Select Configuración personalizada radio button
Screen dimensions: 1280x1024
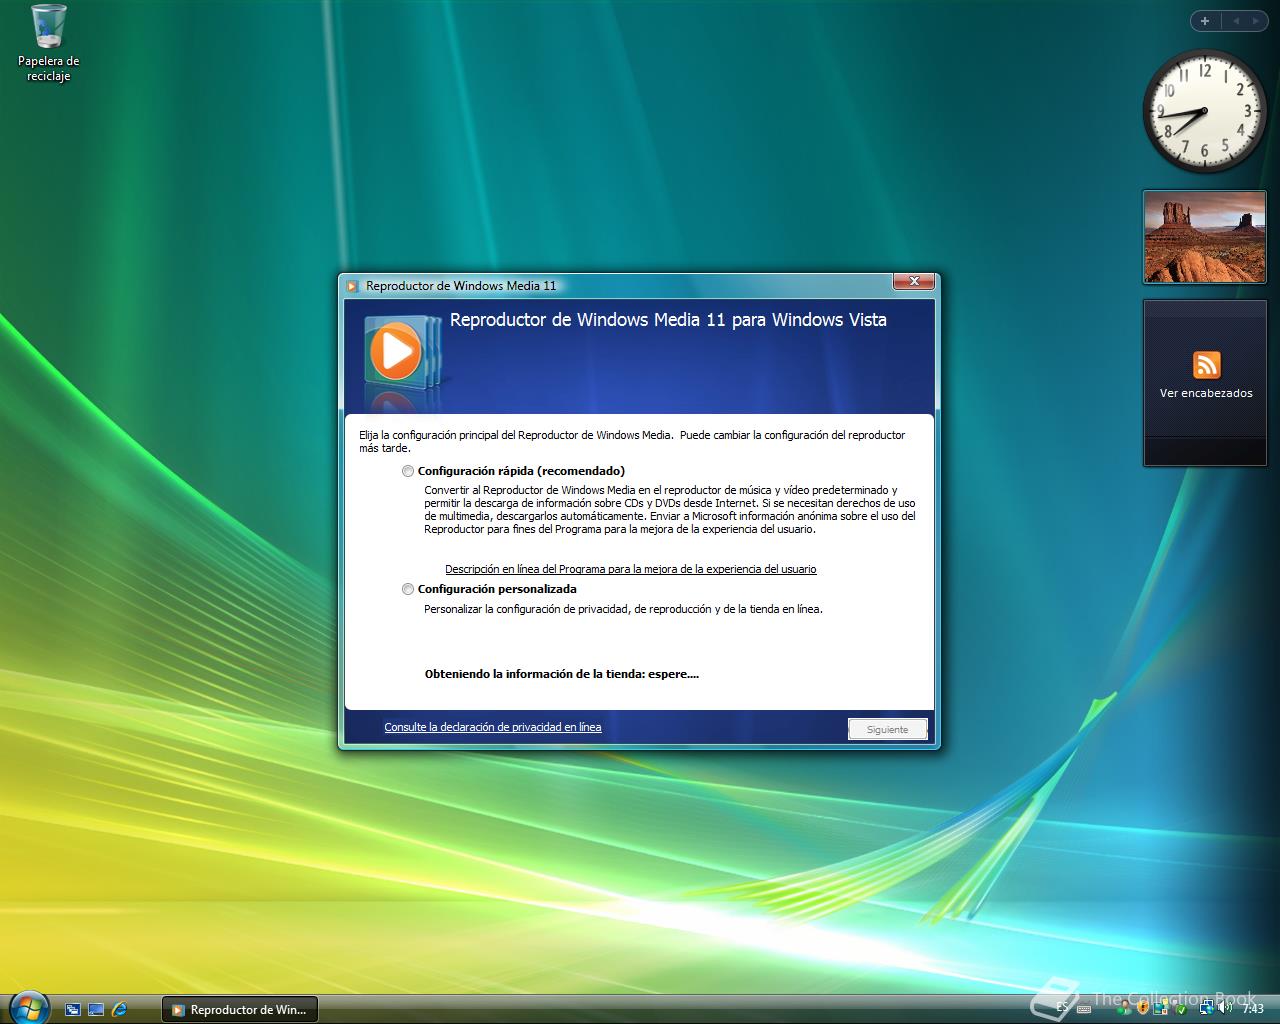[x=408, y=589]
